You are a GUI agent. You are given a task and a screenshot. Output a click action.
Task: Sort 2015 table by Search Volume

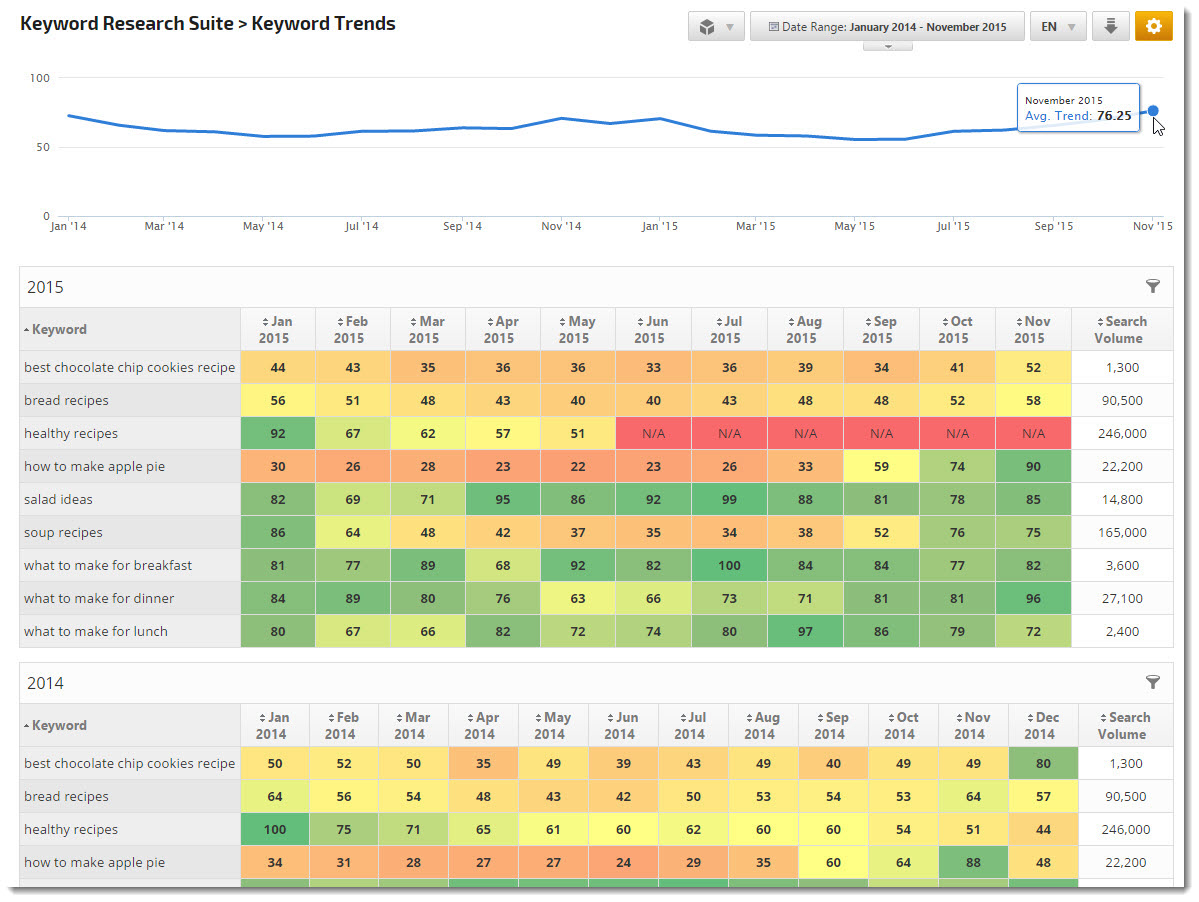(1121, 329)
